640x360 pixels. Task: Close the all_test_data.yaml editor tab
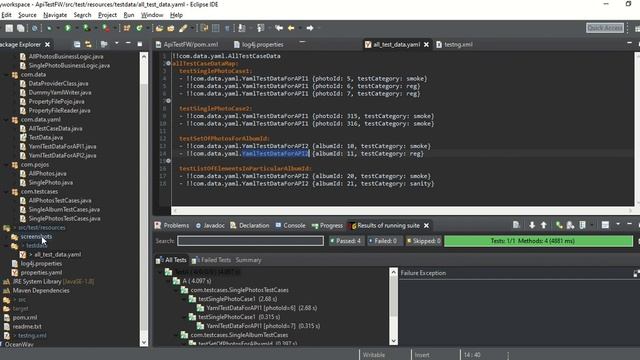pyautogui.click(x=426, y=44)
